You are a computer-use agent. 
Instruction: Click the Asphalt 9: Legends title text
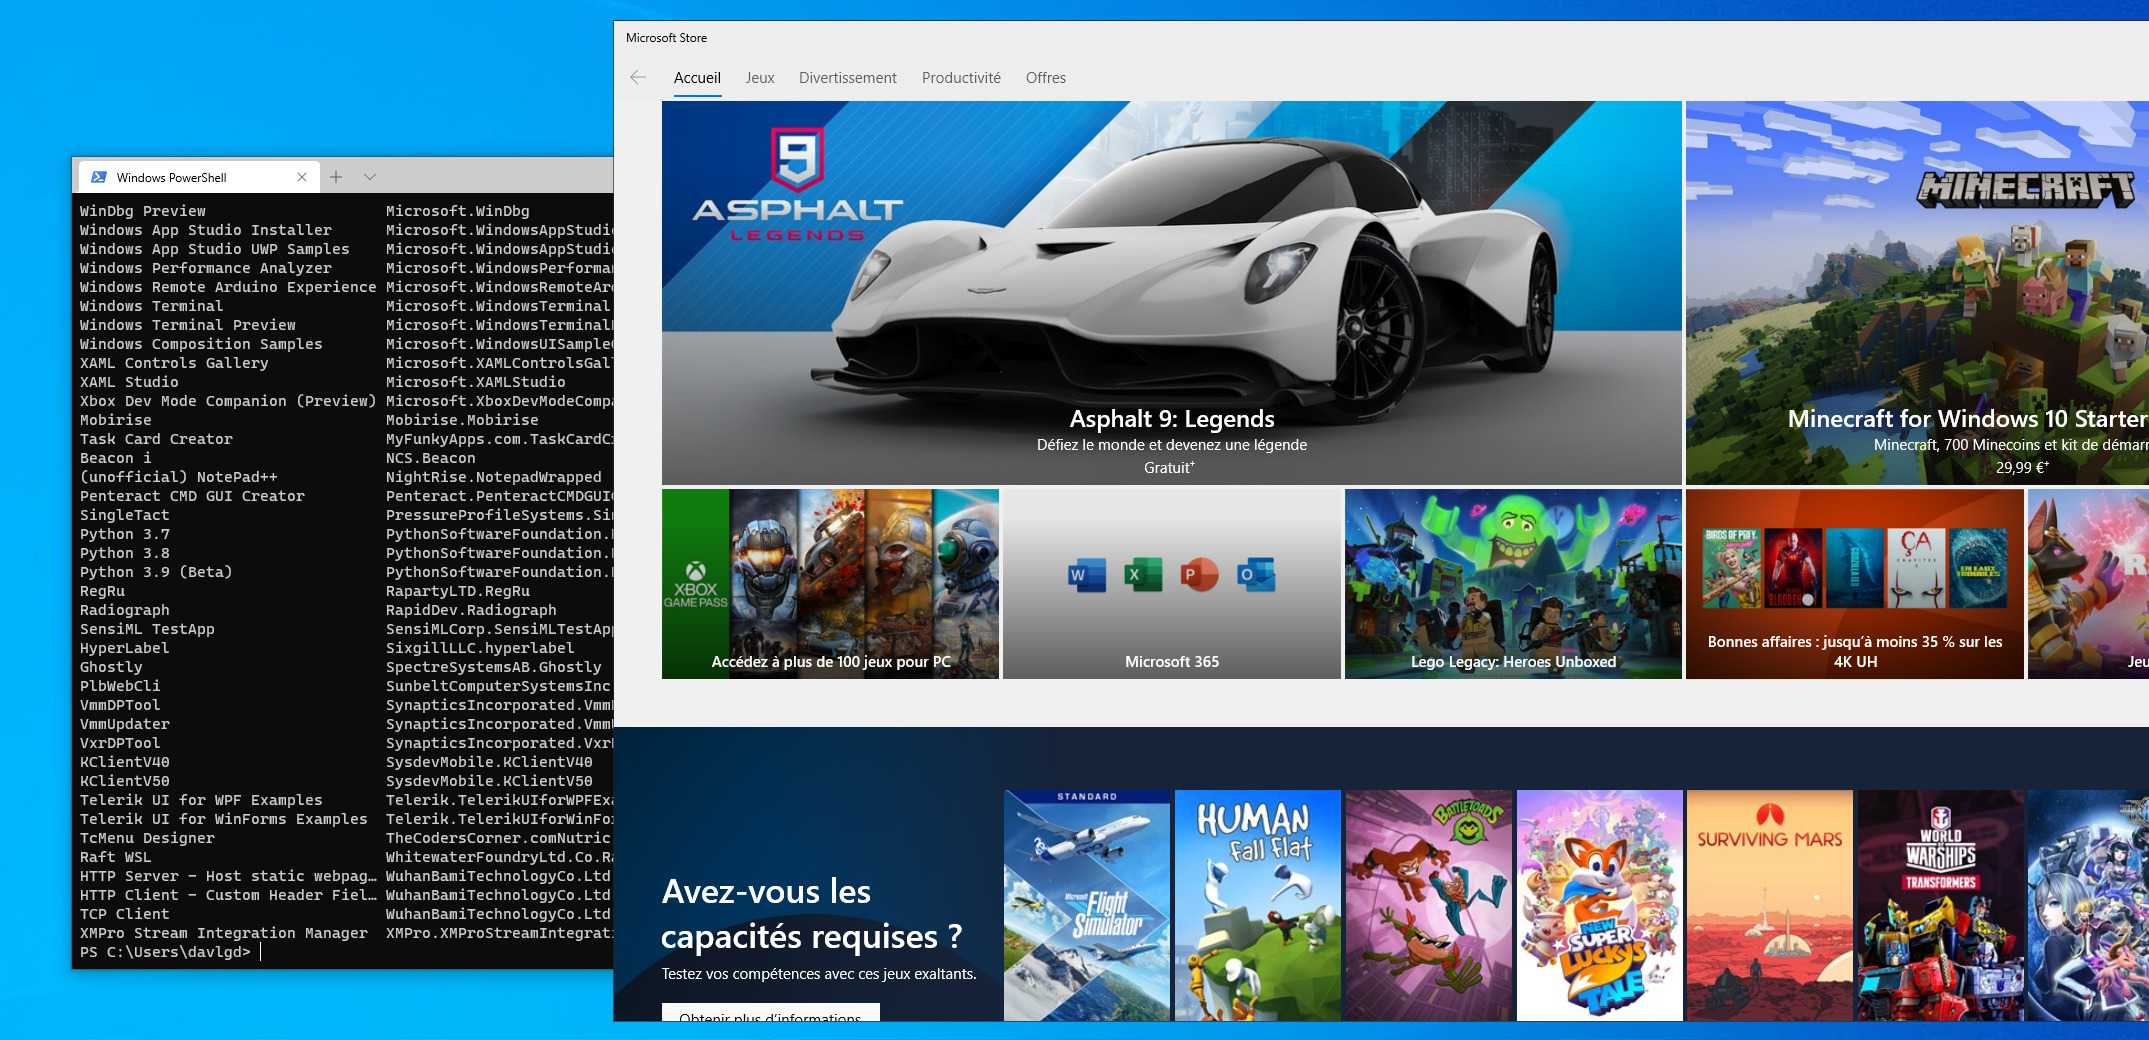[x=1172, y=419]
